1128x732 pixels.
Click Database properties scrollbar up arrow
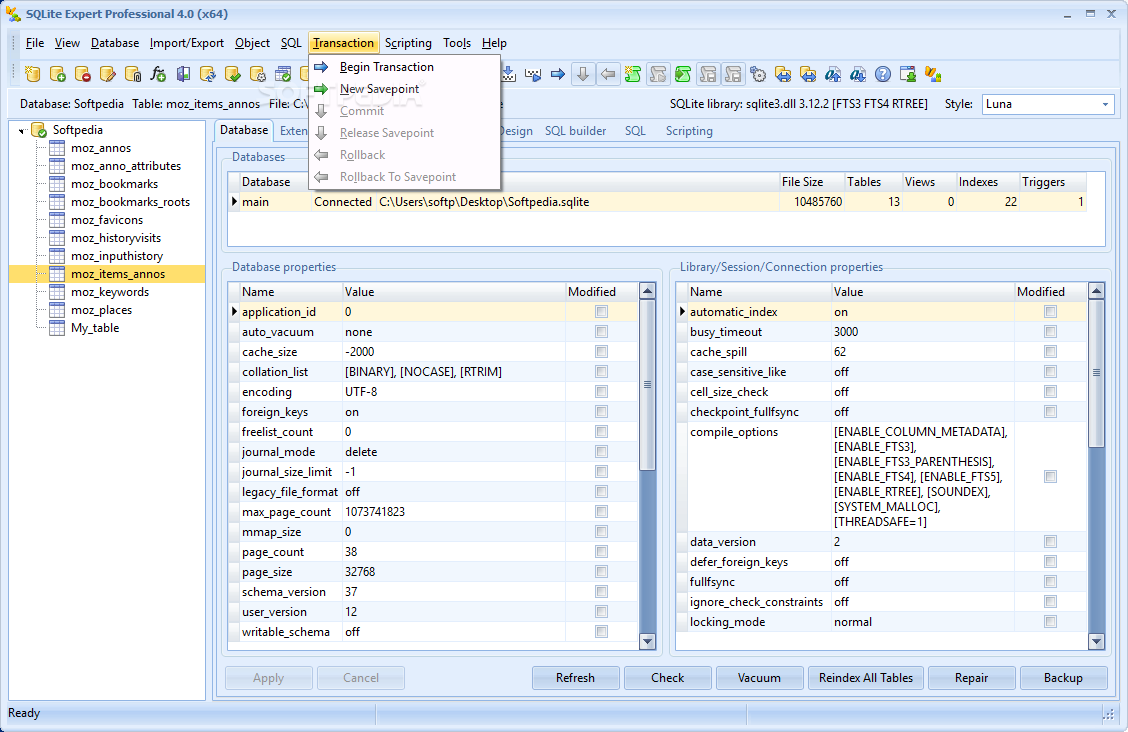click(647, 292)
